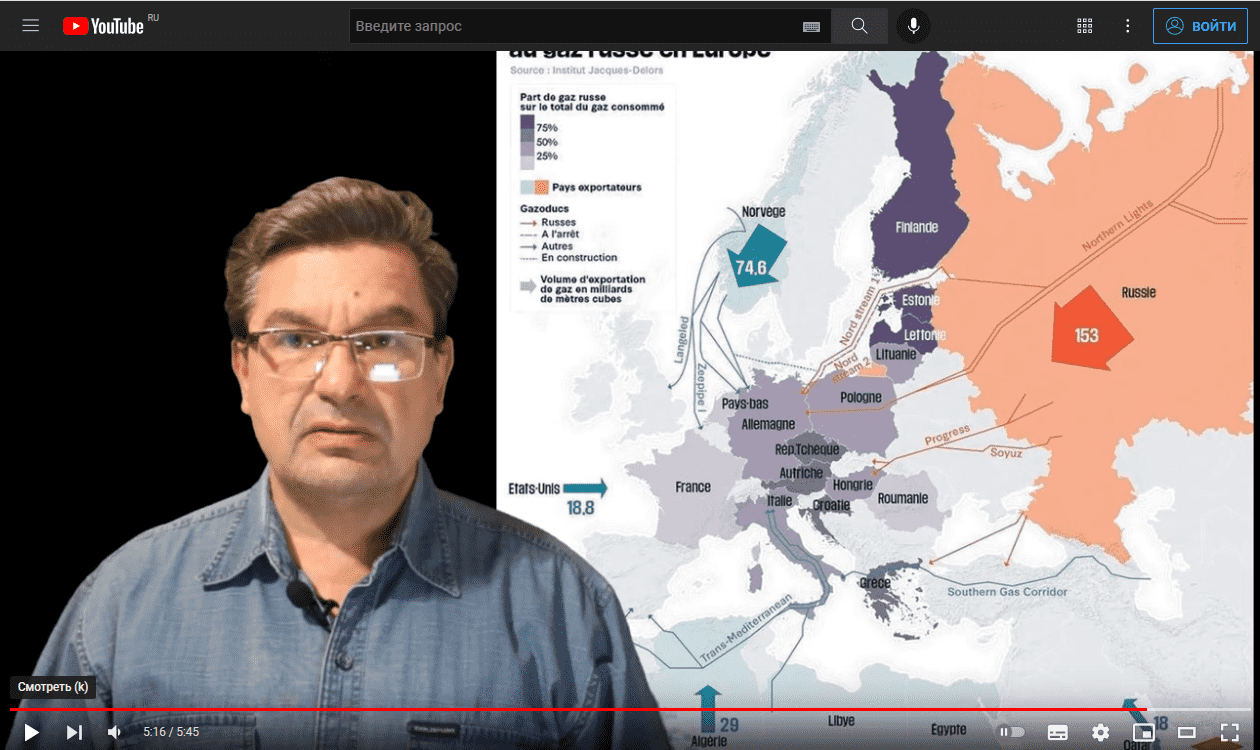Screen dimensions: 1260x750
Task: Mute the video with the speaker icon
Action: click(113, 732)
